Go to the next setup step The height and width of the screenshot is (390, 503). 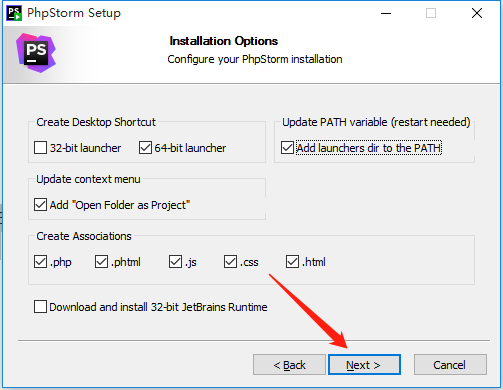click(x=364, y=365)
